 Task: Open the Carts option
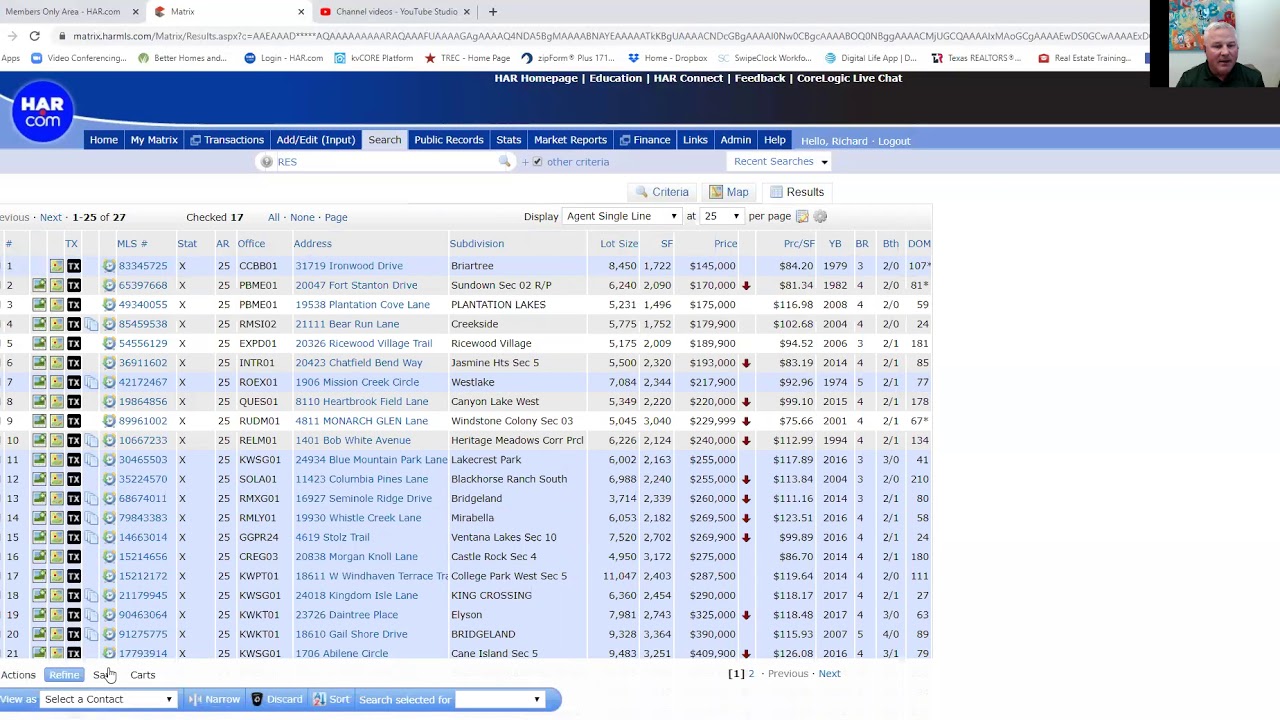point(143,675)
